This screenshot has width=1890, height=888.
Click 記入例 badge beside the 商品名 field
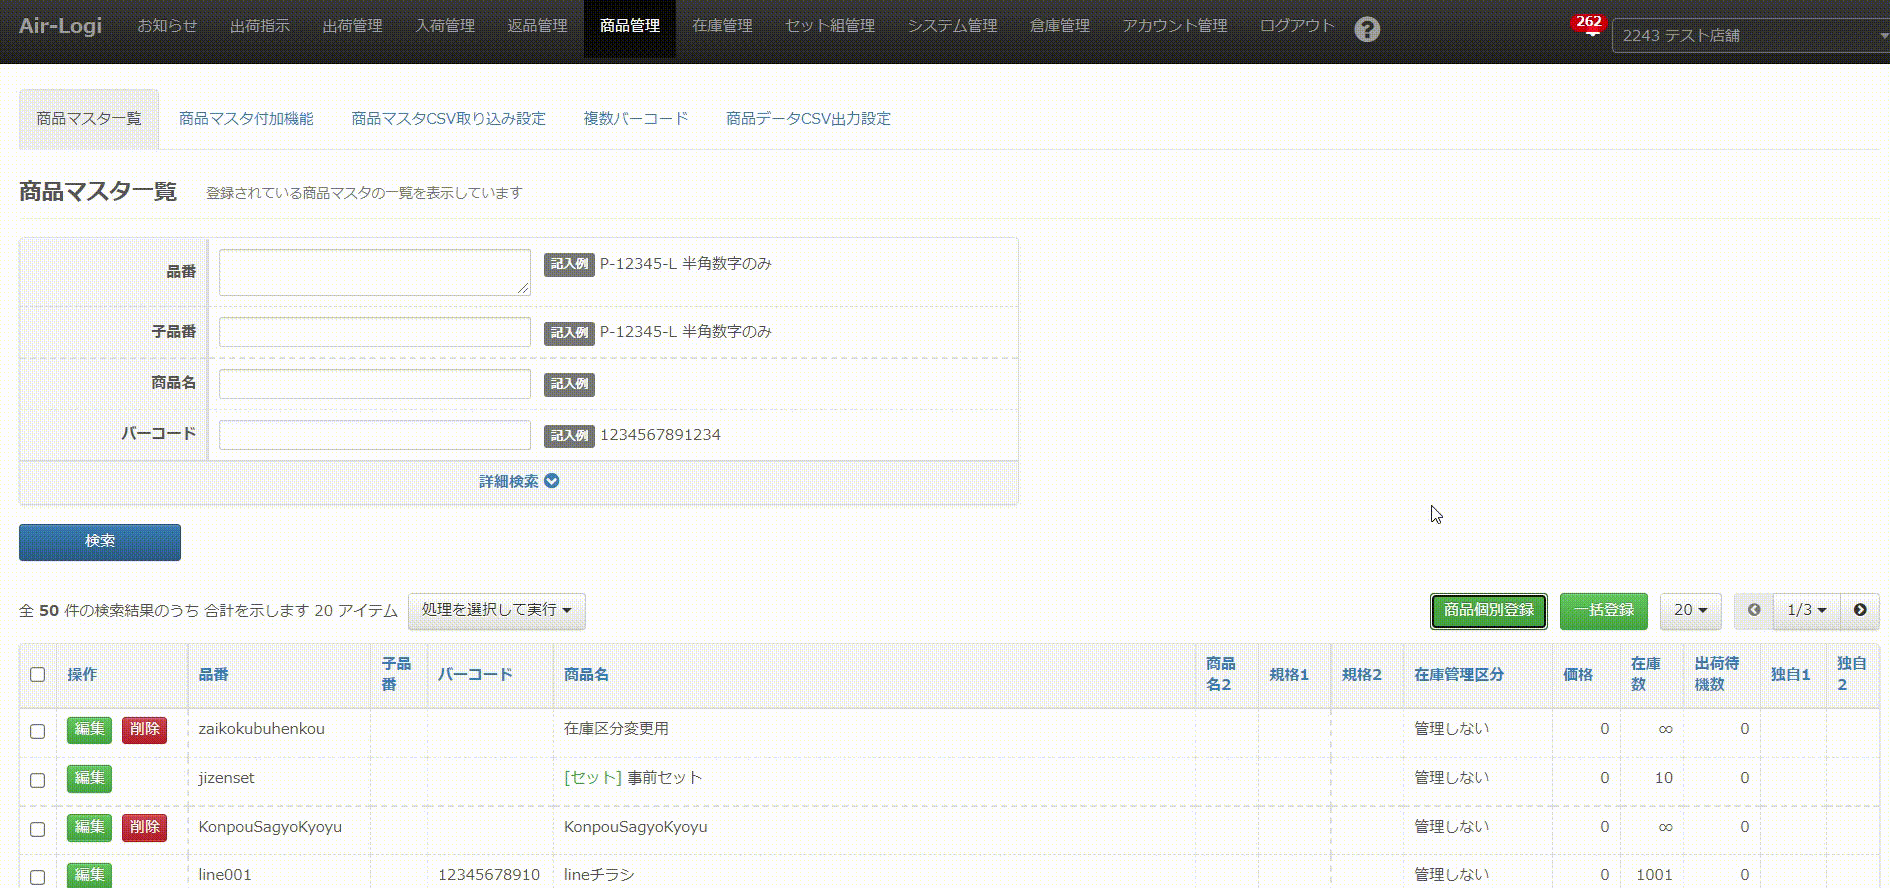coord(569,384)
